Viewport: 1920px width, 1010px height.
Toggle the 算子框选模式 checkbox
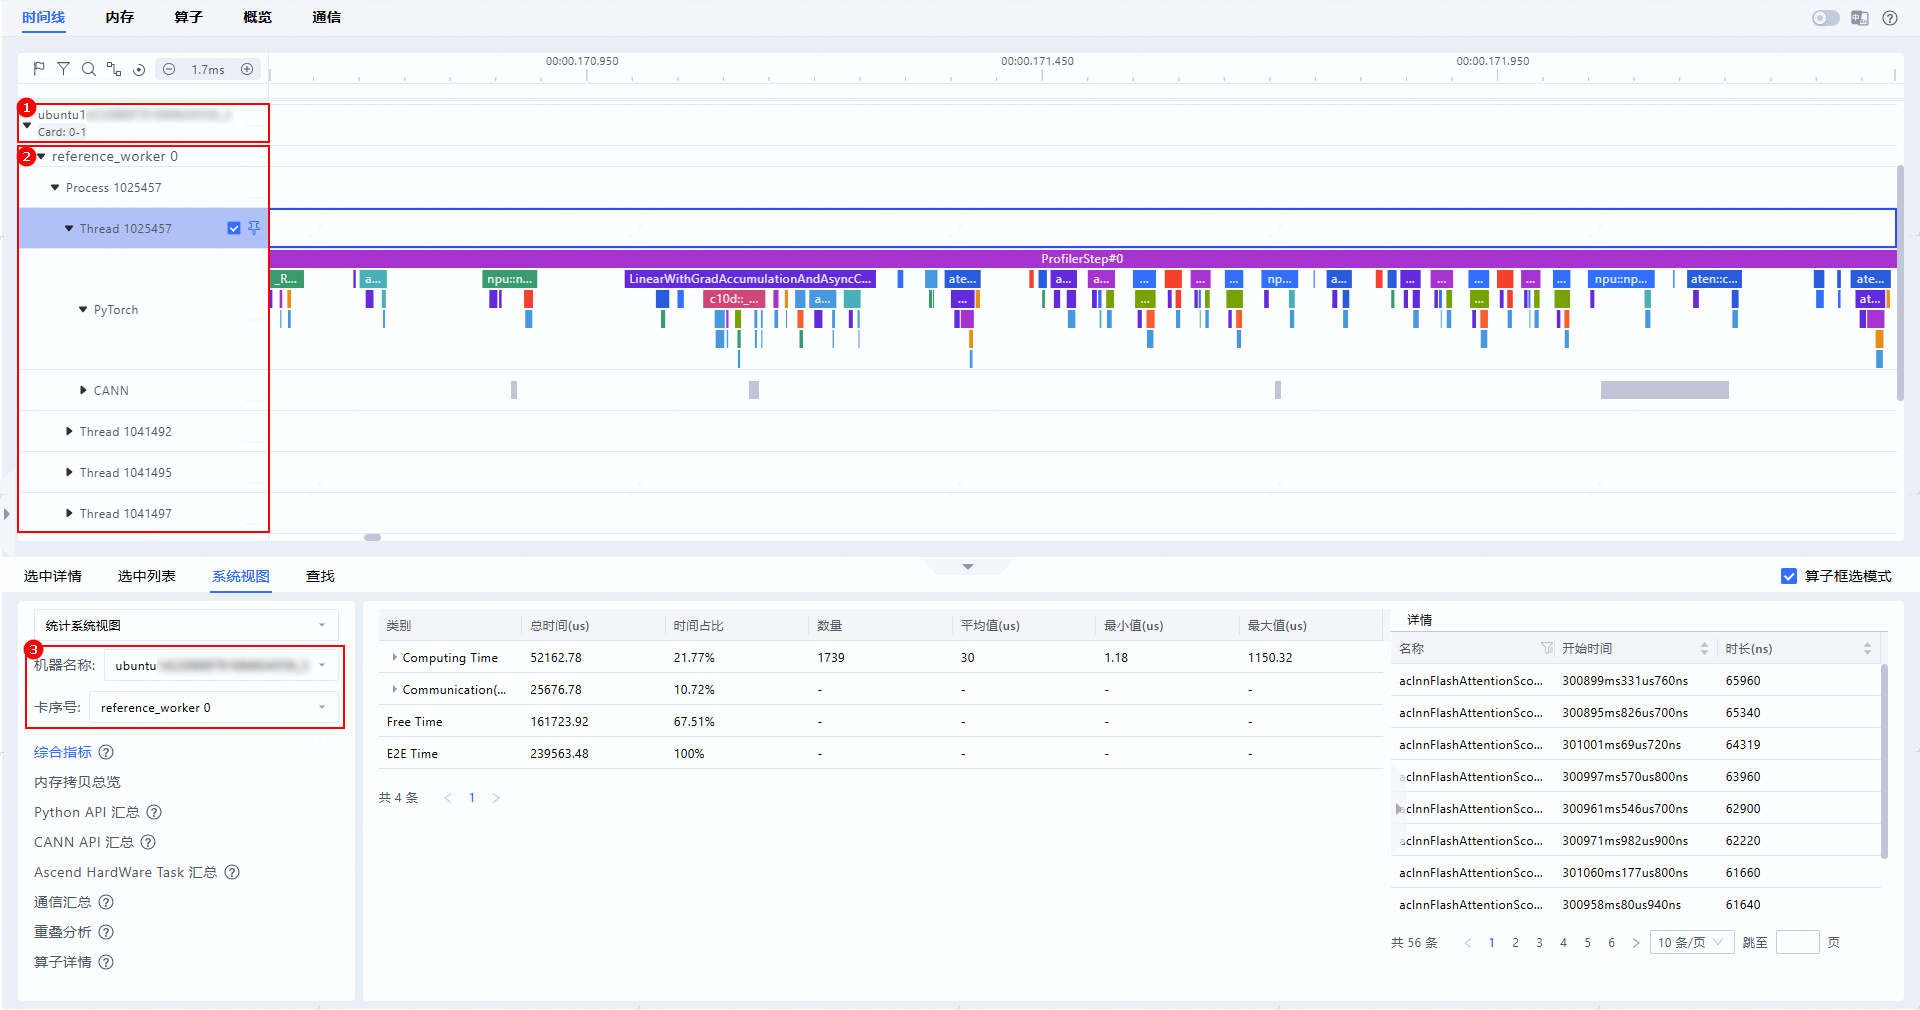1789,576
